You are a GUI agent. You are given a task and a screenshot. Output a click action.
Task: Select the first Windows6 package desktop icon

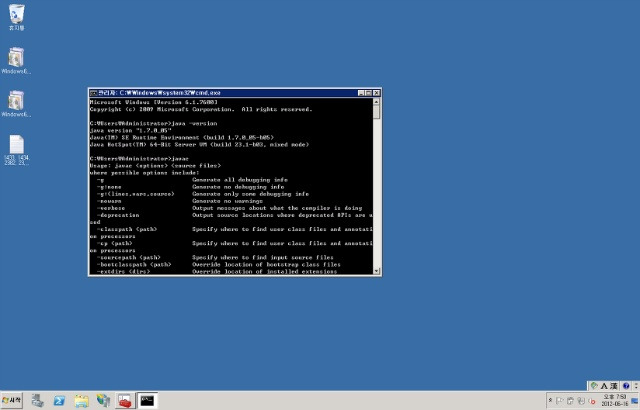[x=16, y=60]
